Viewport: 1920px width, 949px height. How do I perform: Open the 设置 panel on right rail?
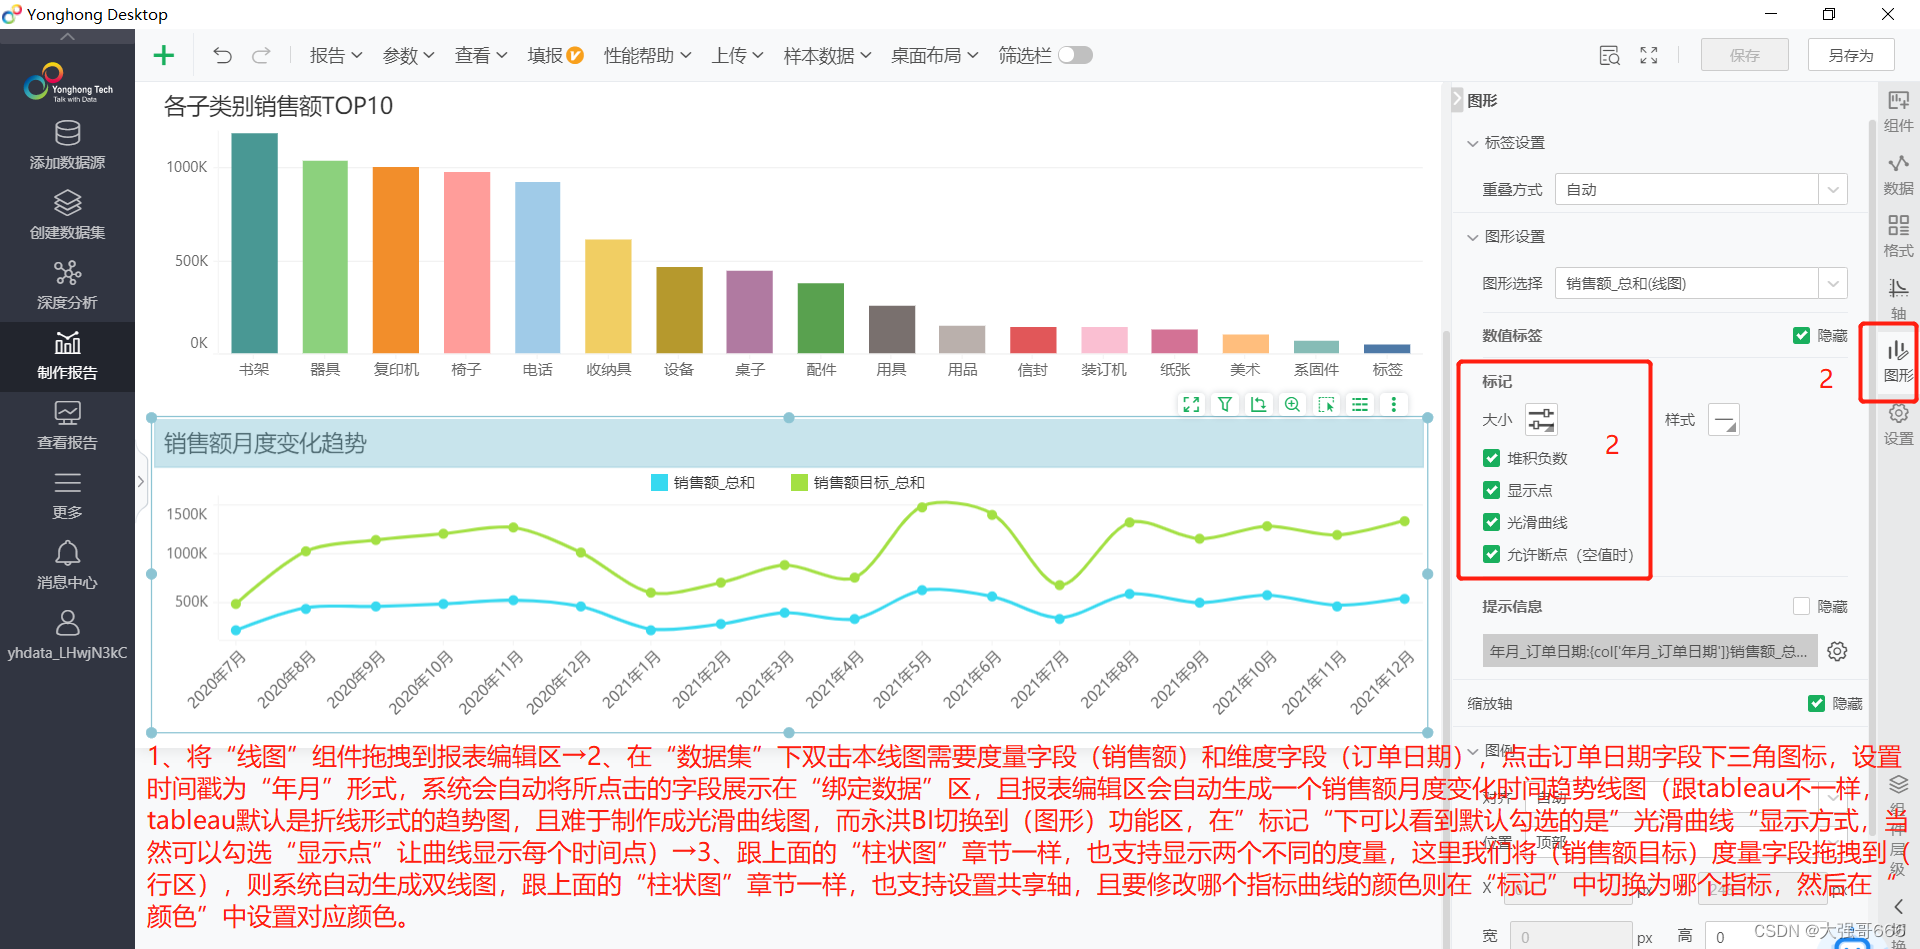click(x=1898, y=425)
